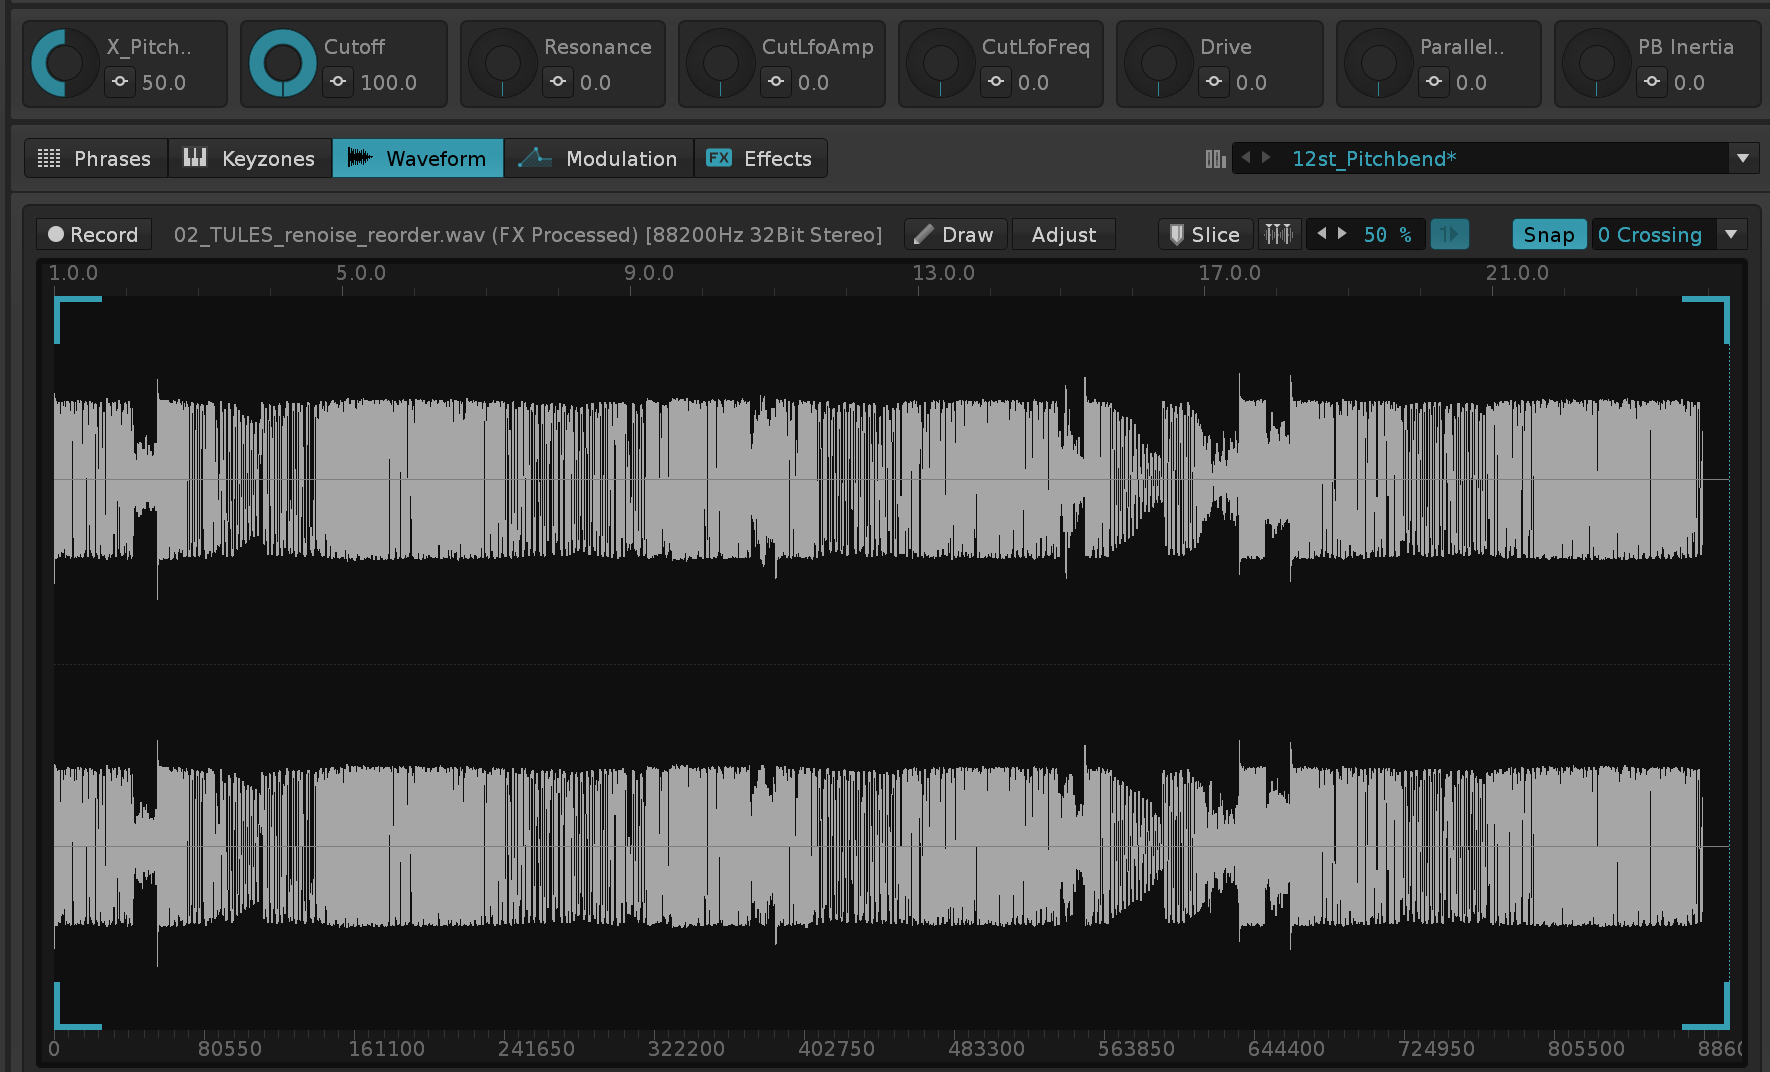1770x1072 pixels.
Task: Go to next instrument preset
Action: pos(1266,157)
